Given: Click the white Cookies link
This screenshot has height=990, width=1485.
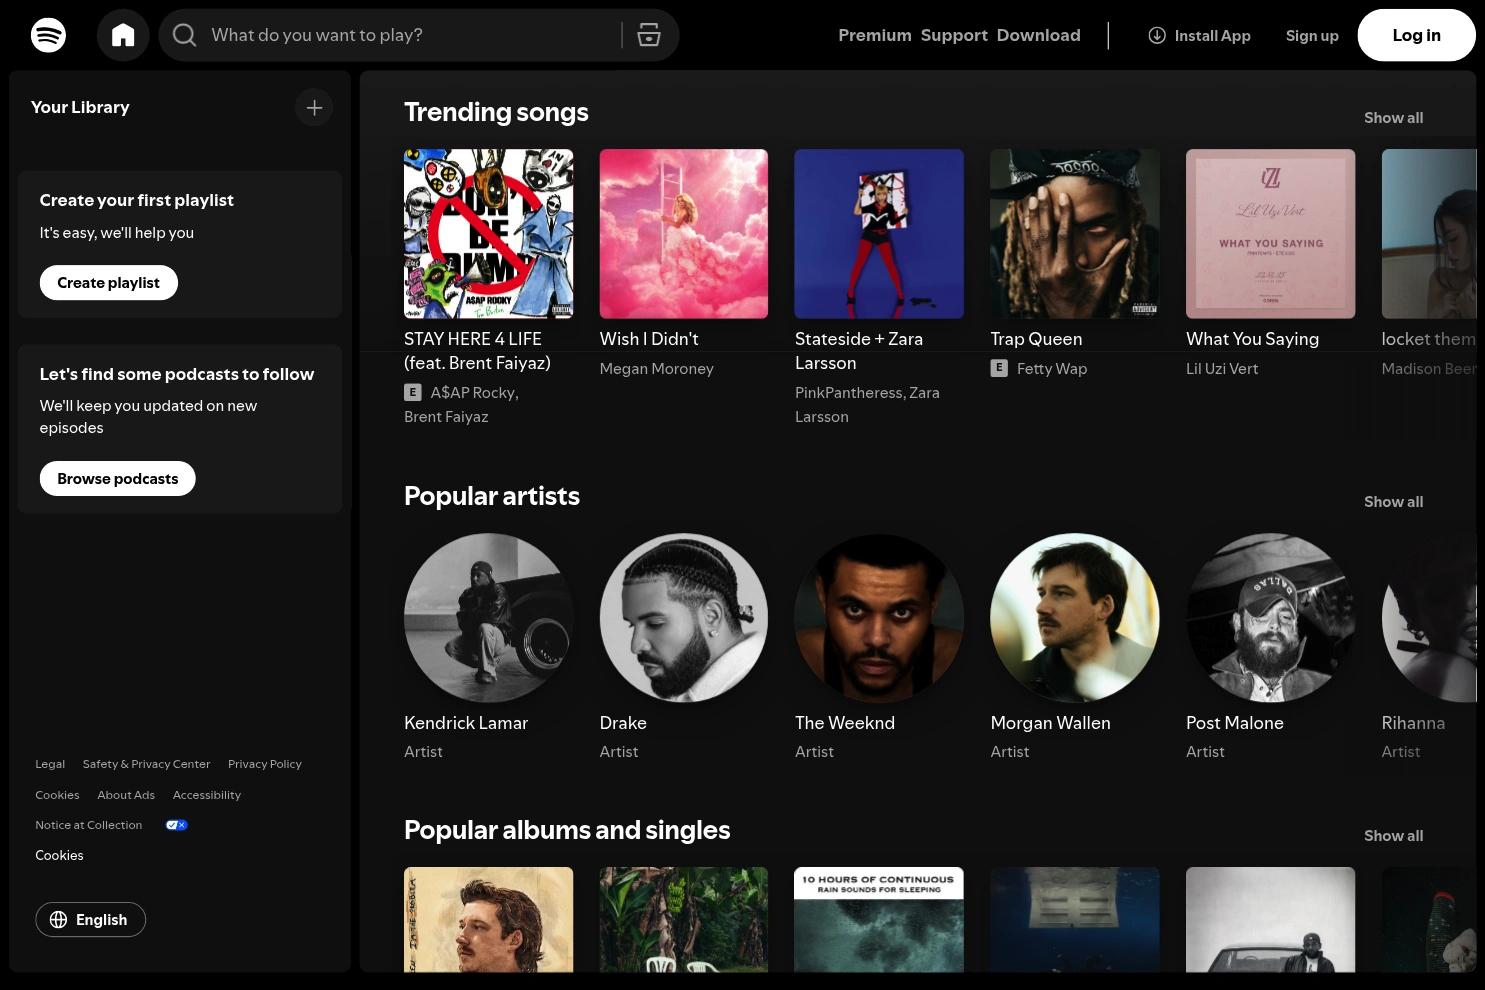Looking at the screenshot, I should coord(59,855).
